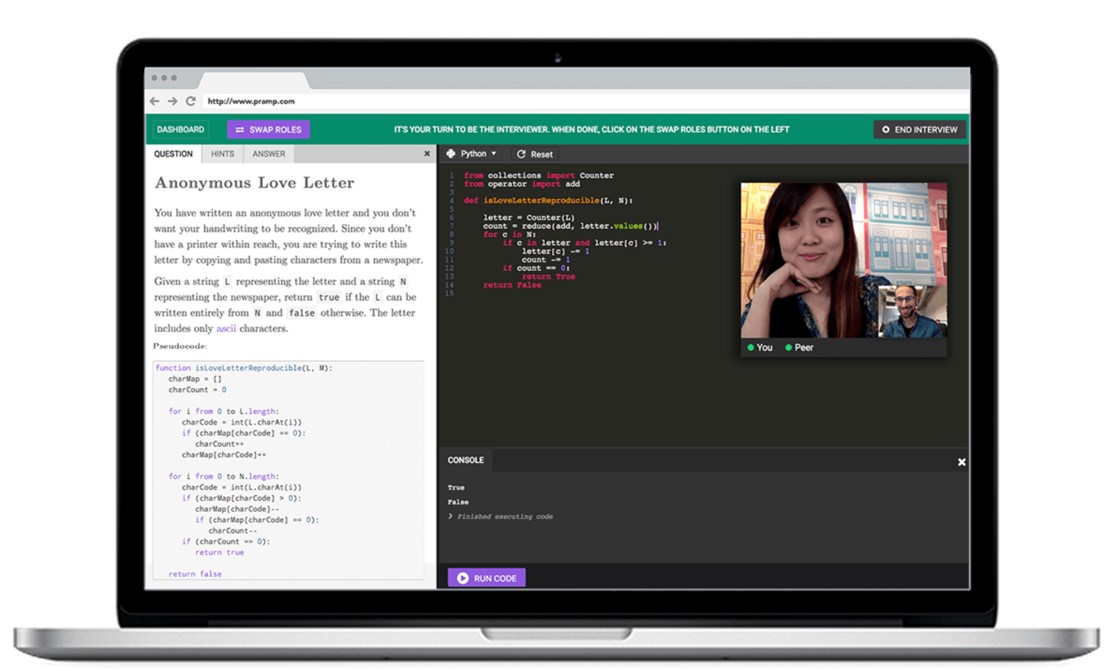
Task: Click the 'False' console output line
Action: 458,502
